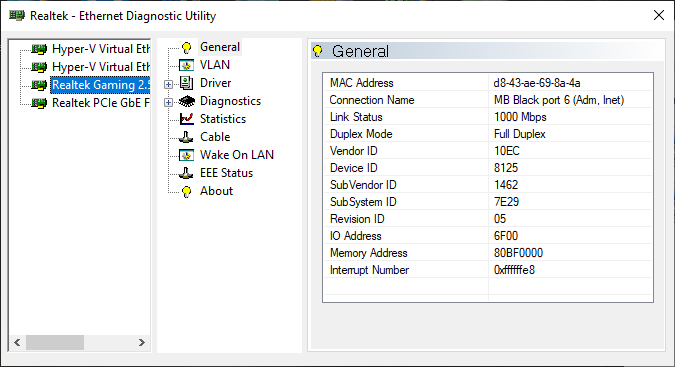This screenshot has width=675, height=367.
Task: Open the VLAN settings page
Action: point(215,65)
